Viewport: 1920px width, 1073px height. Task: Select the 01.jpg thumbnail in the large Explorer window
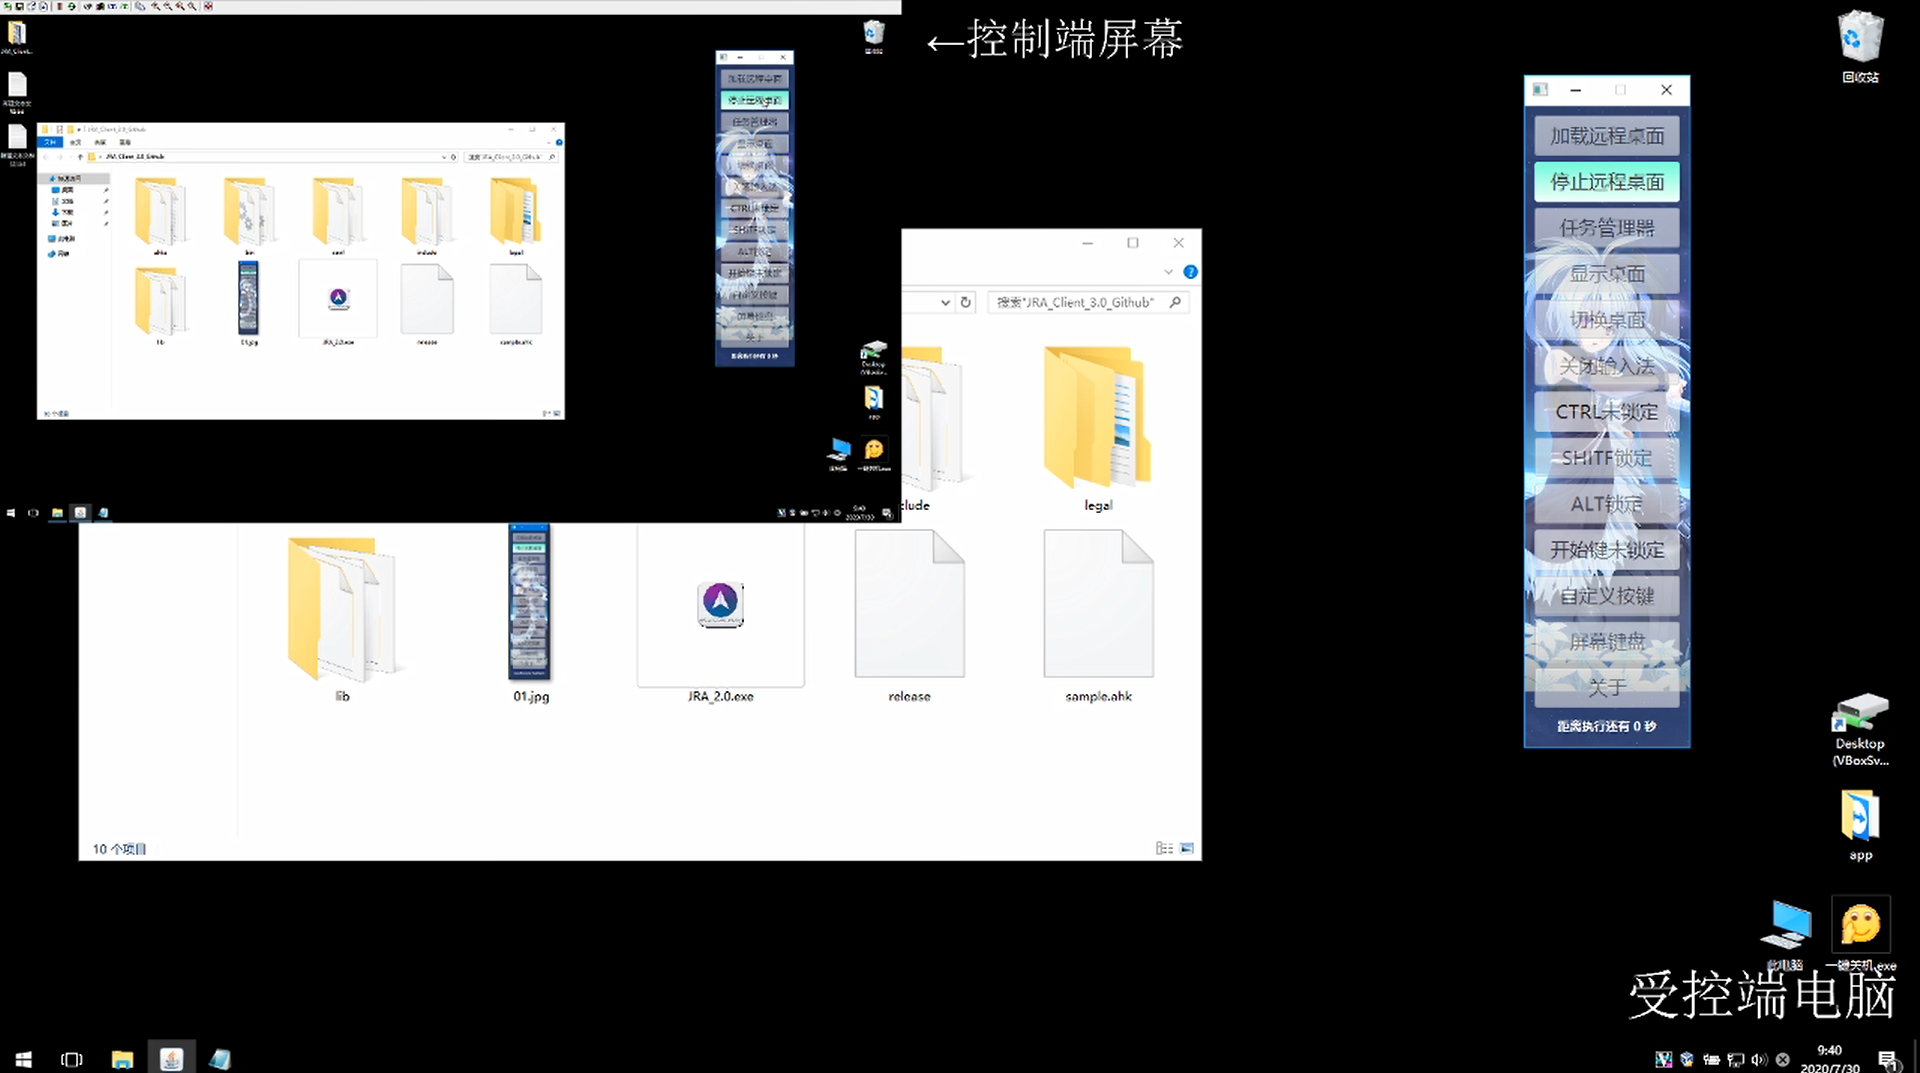pyautogui.click(x=530, y=612)
